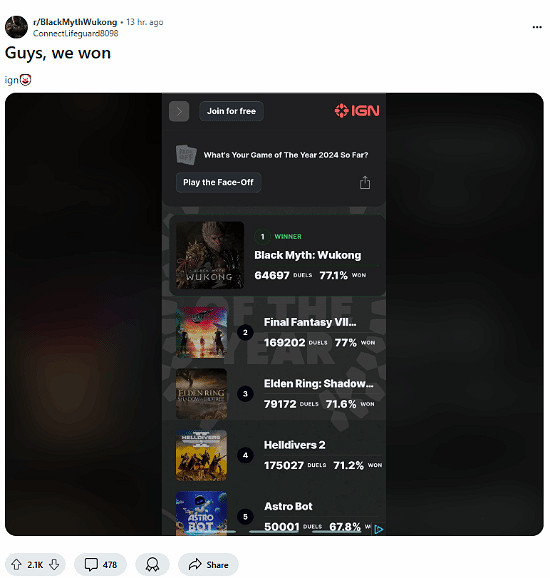550x578 pixels.
Task: Click the export share icon beside Face-Off
Action: [365, 182]
